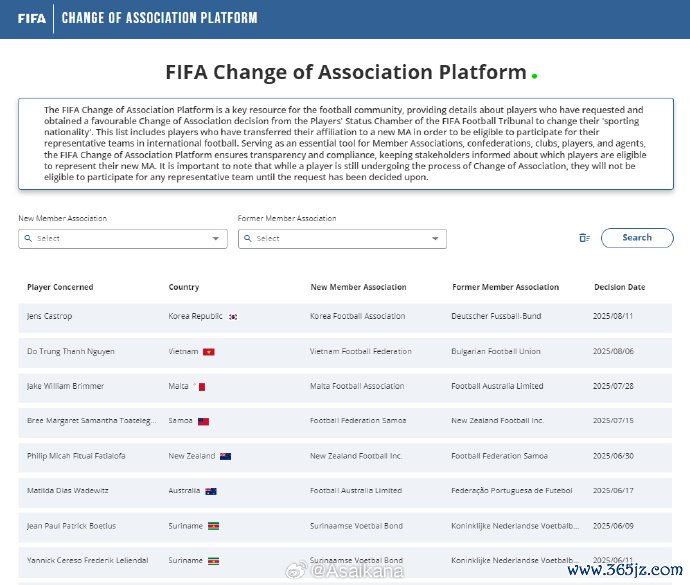This screenshot has height=585, width=690.
Task: Click the Australia flag icon
Action: click(x=211, y=491)
